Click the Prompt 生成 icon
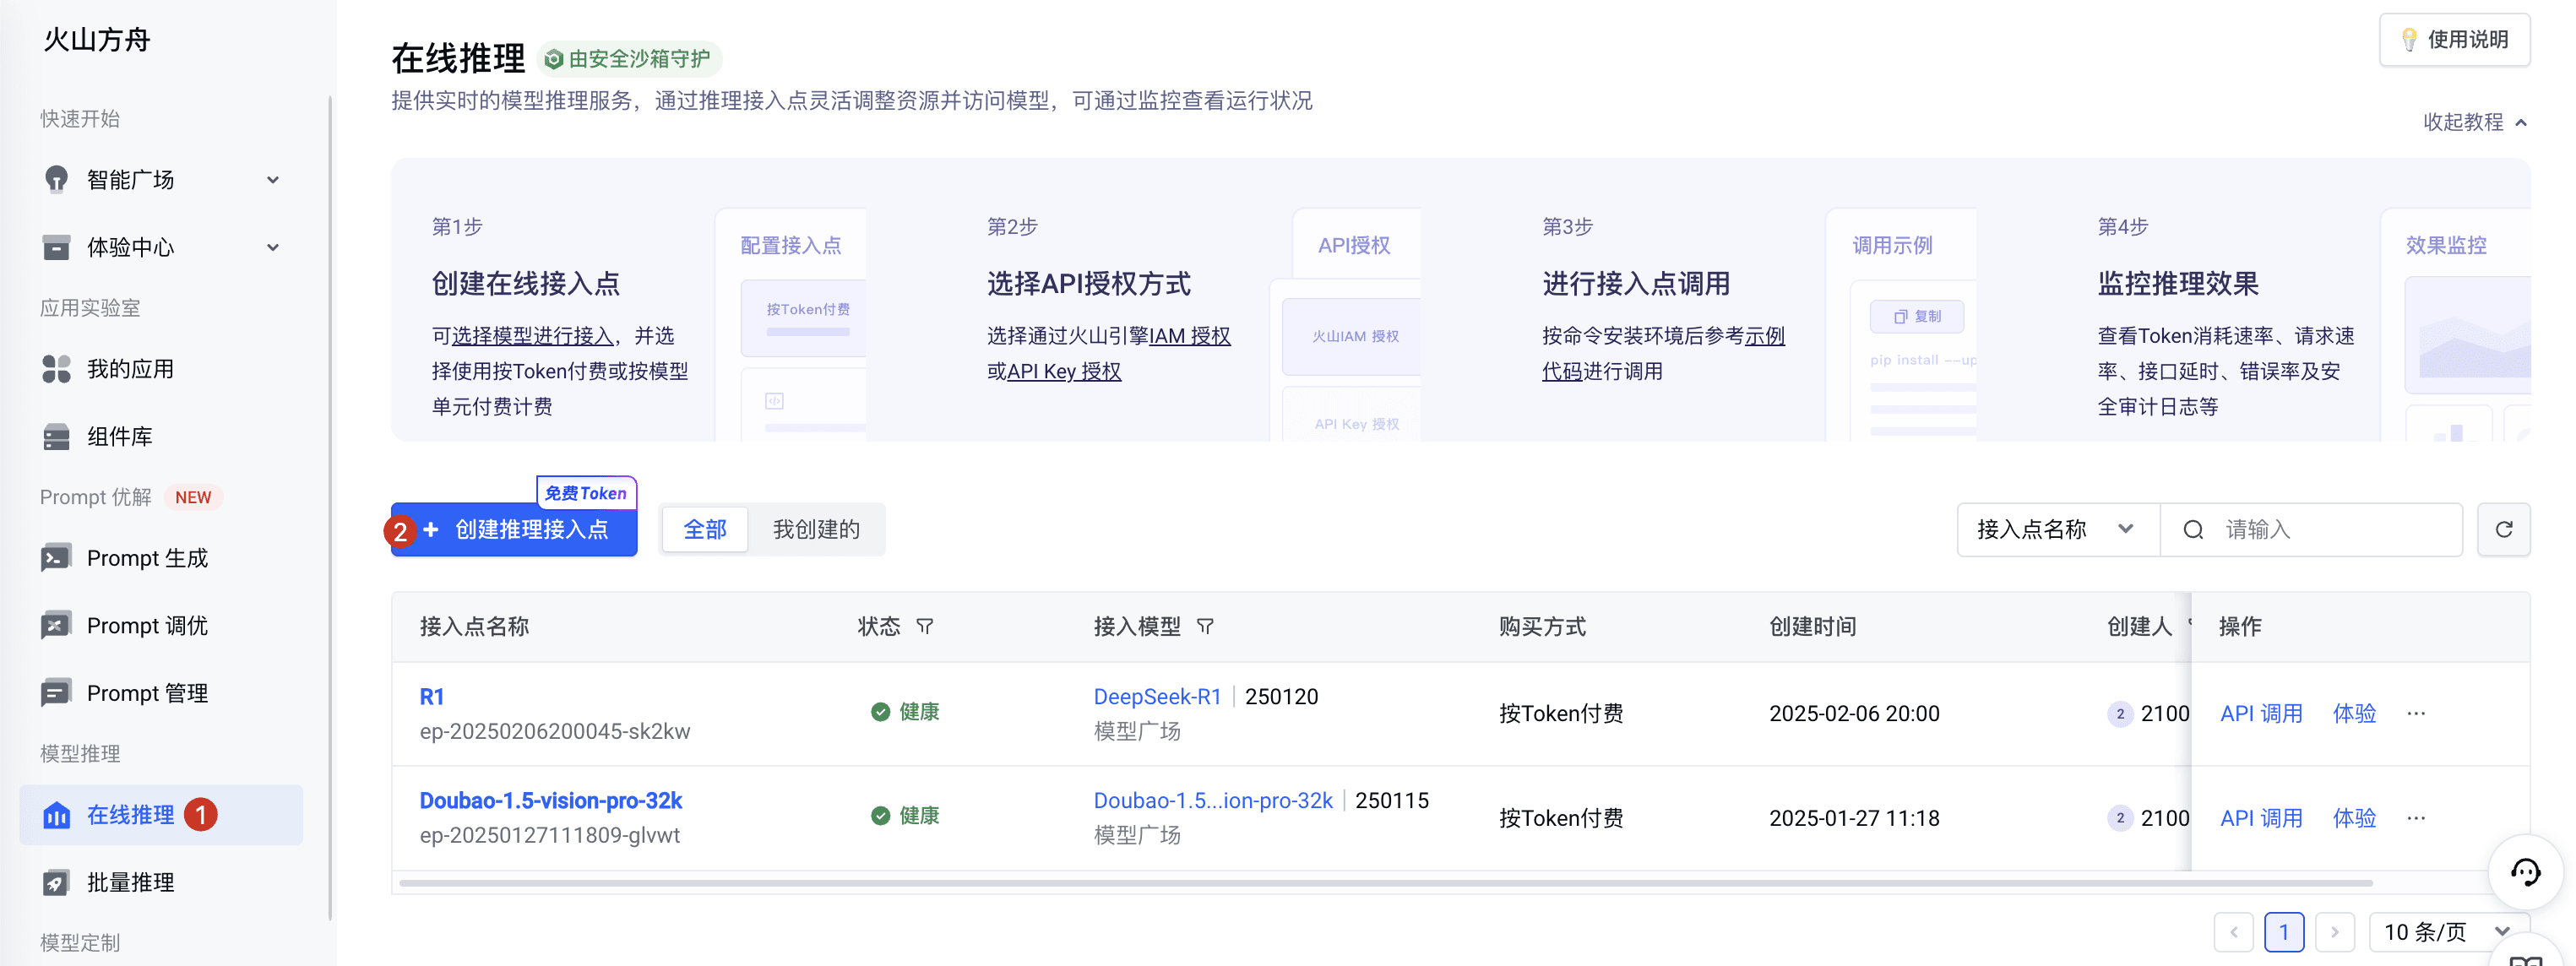This screenshot has height=966, width=2576. pyautogui.click(x=56, y=558)
